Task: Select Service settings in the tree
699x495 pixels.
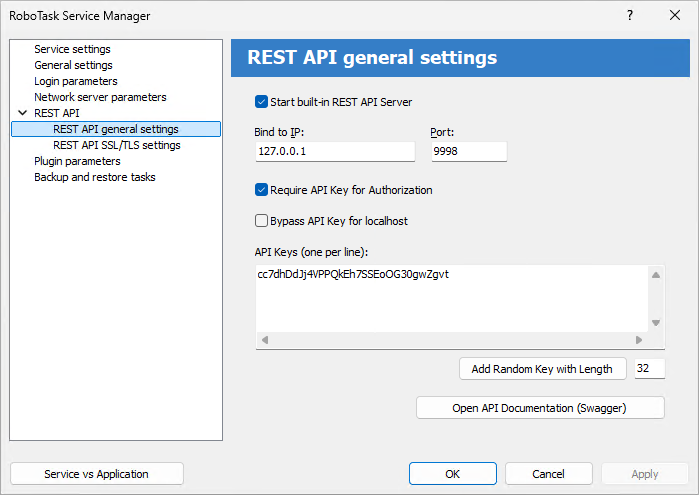Action: click(72, 49)
